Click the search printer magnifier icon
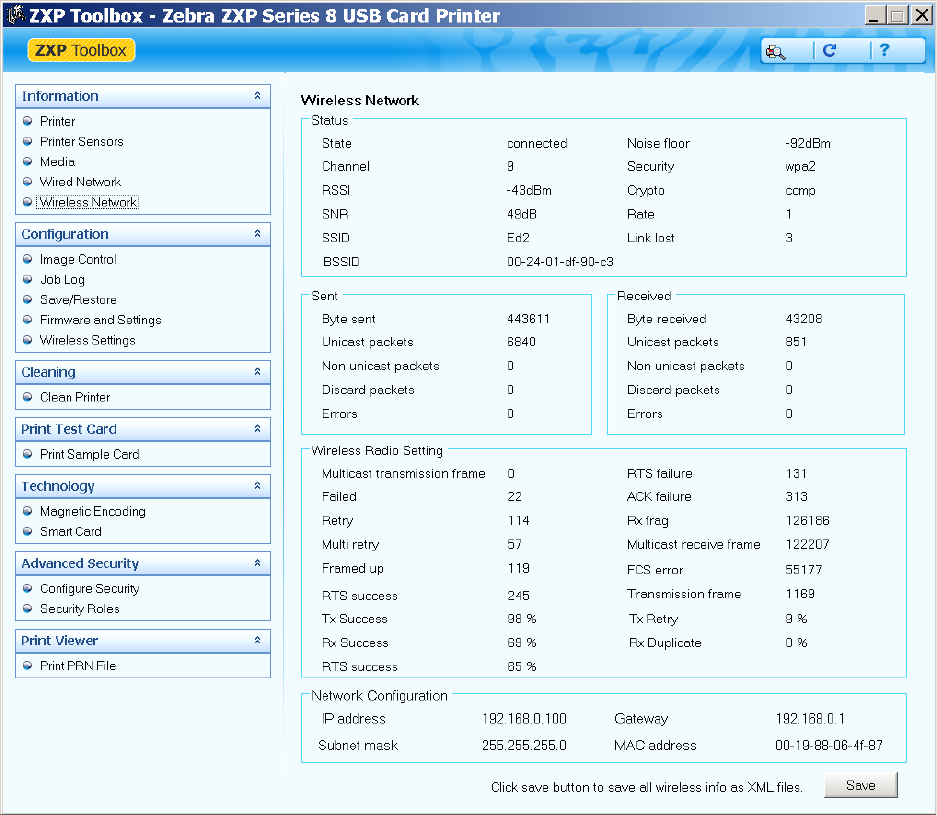Viewport: 937px width, 815px height. tap(776, 51)
